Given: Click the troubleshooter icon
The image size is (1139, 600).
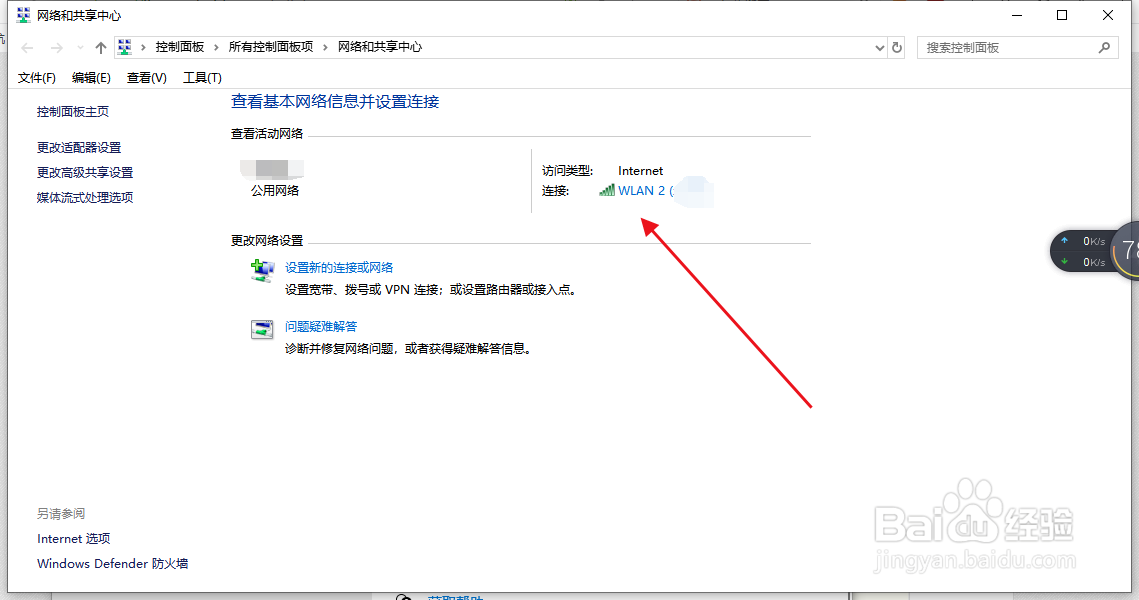Looking at the screenshot, I should point(262,329).
